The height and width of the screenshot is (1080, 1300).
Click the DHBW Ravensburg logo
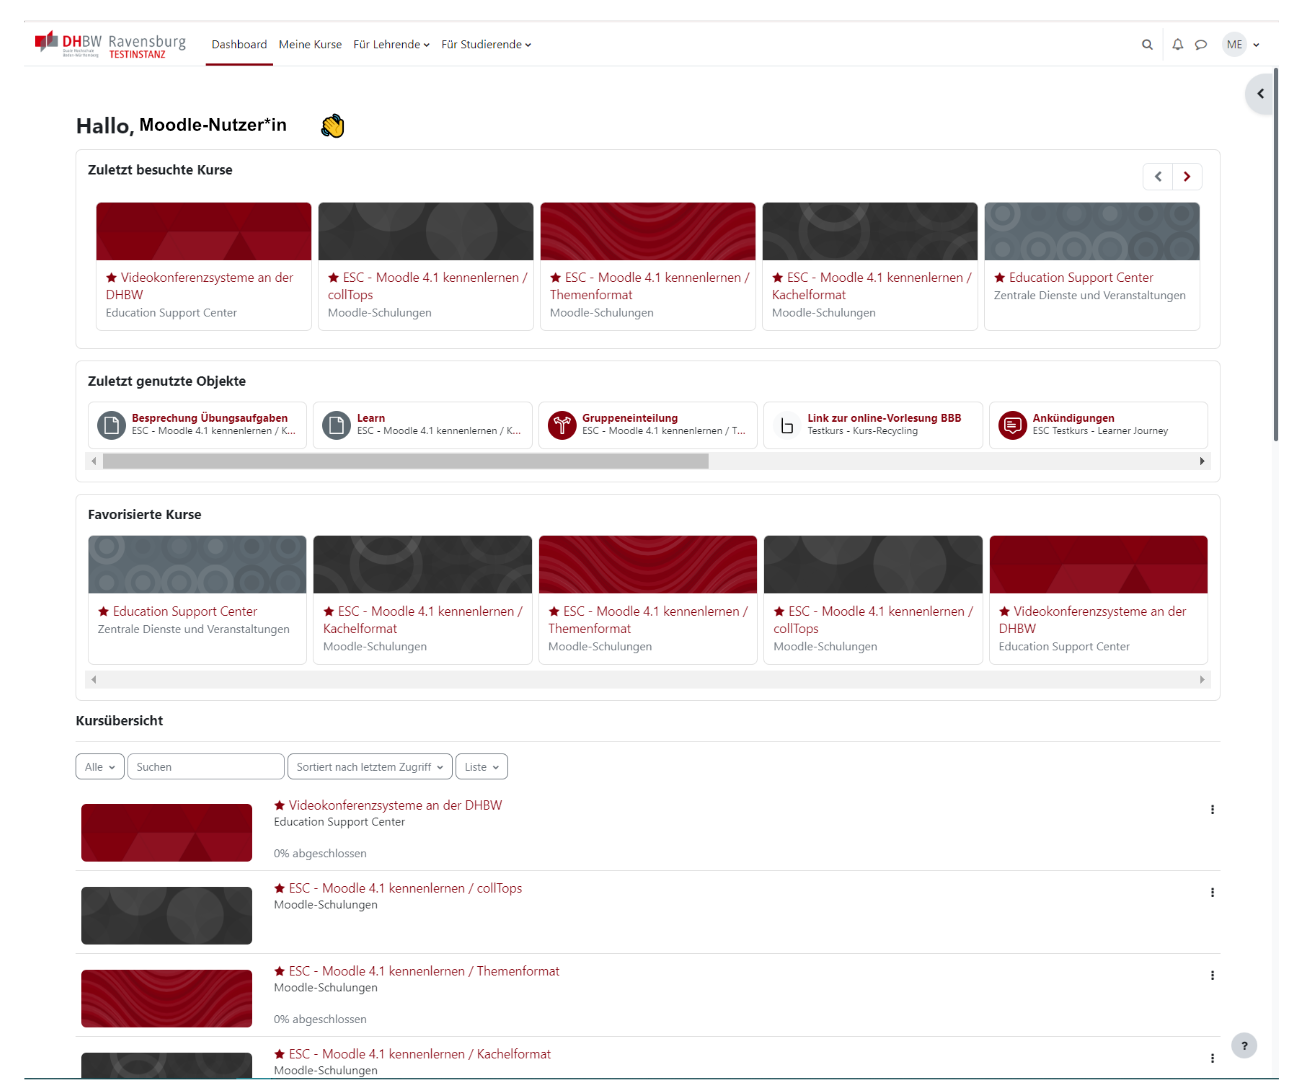[x=110, y=44]
